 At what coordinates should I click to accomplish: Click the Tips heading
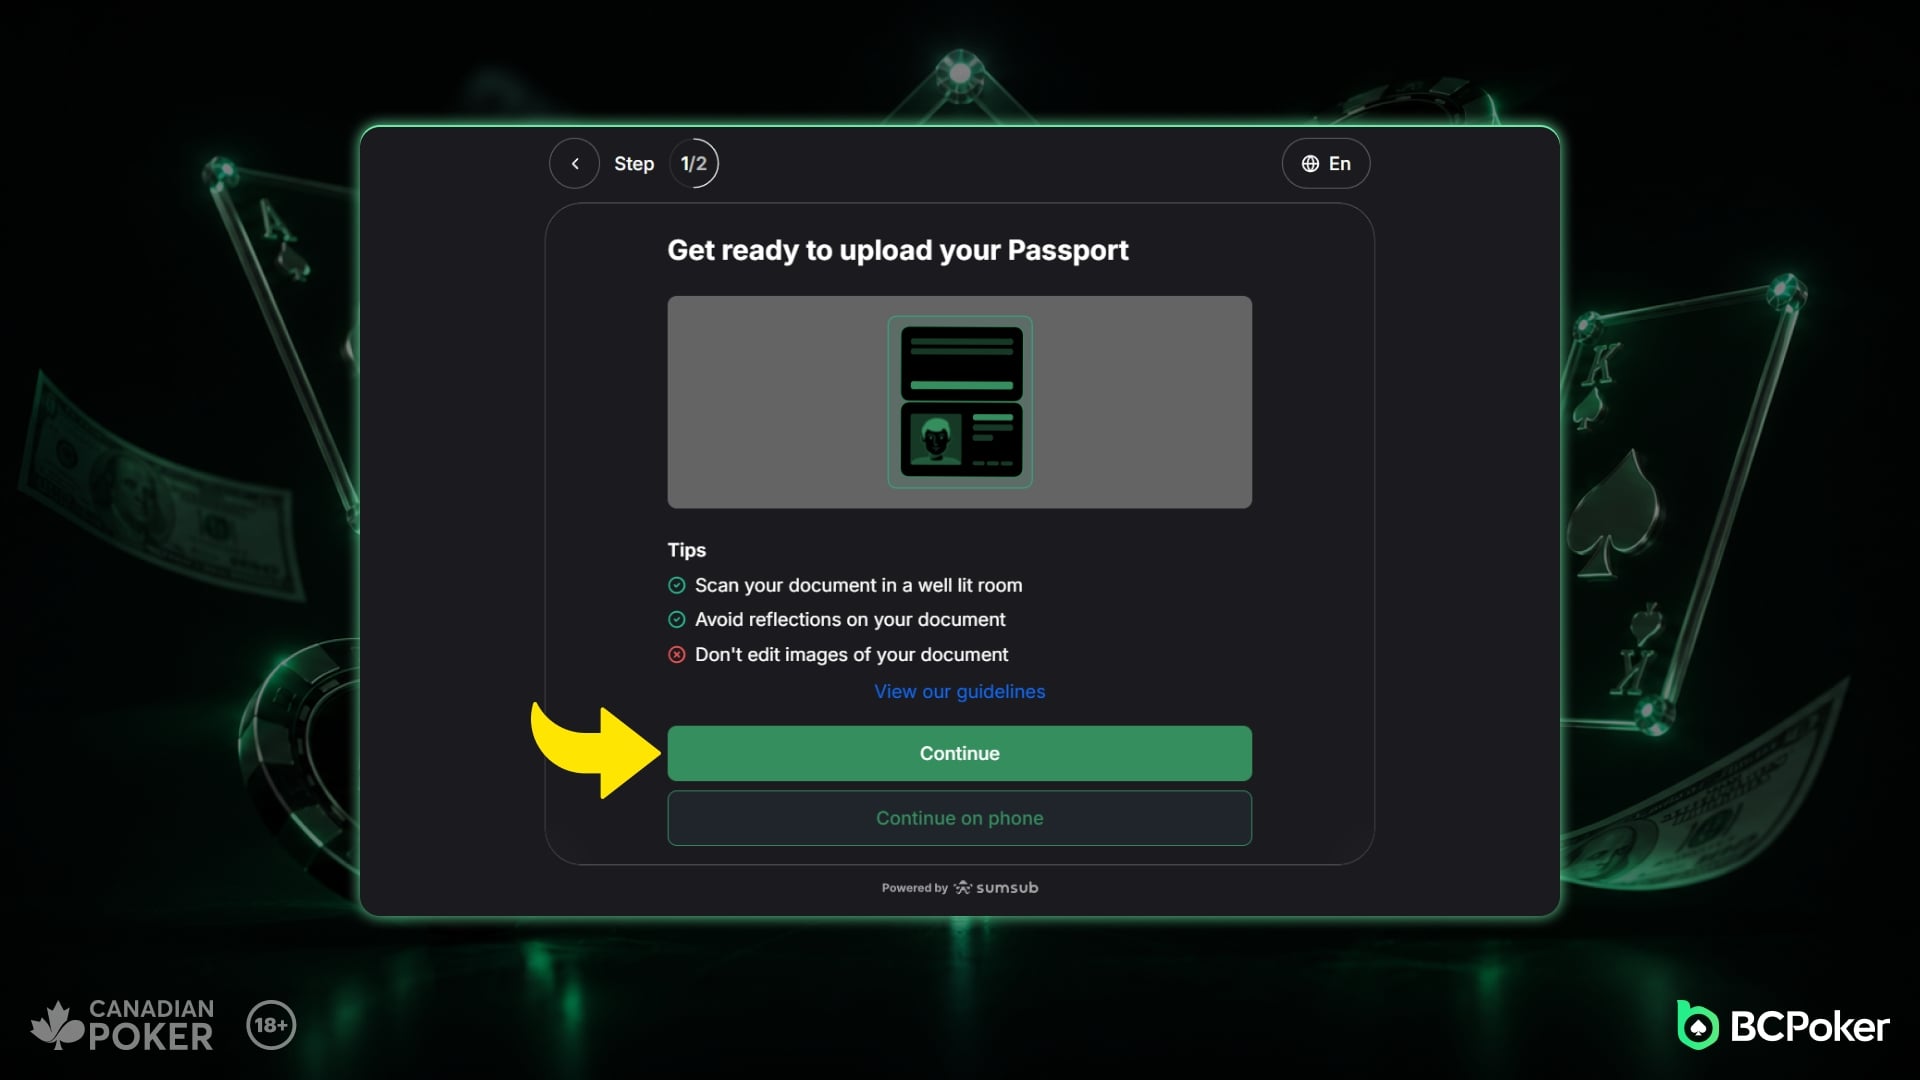pyautogui.click(x=687, y=550)
